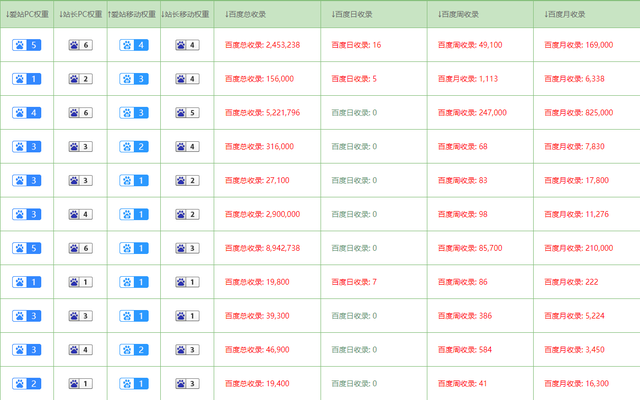Click webmaster PC weight badge 1 in 19,800 row
Image resolution: width=640 pixels, height=400 pixels.
[80, 282]
